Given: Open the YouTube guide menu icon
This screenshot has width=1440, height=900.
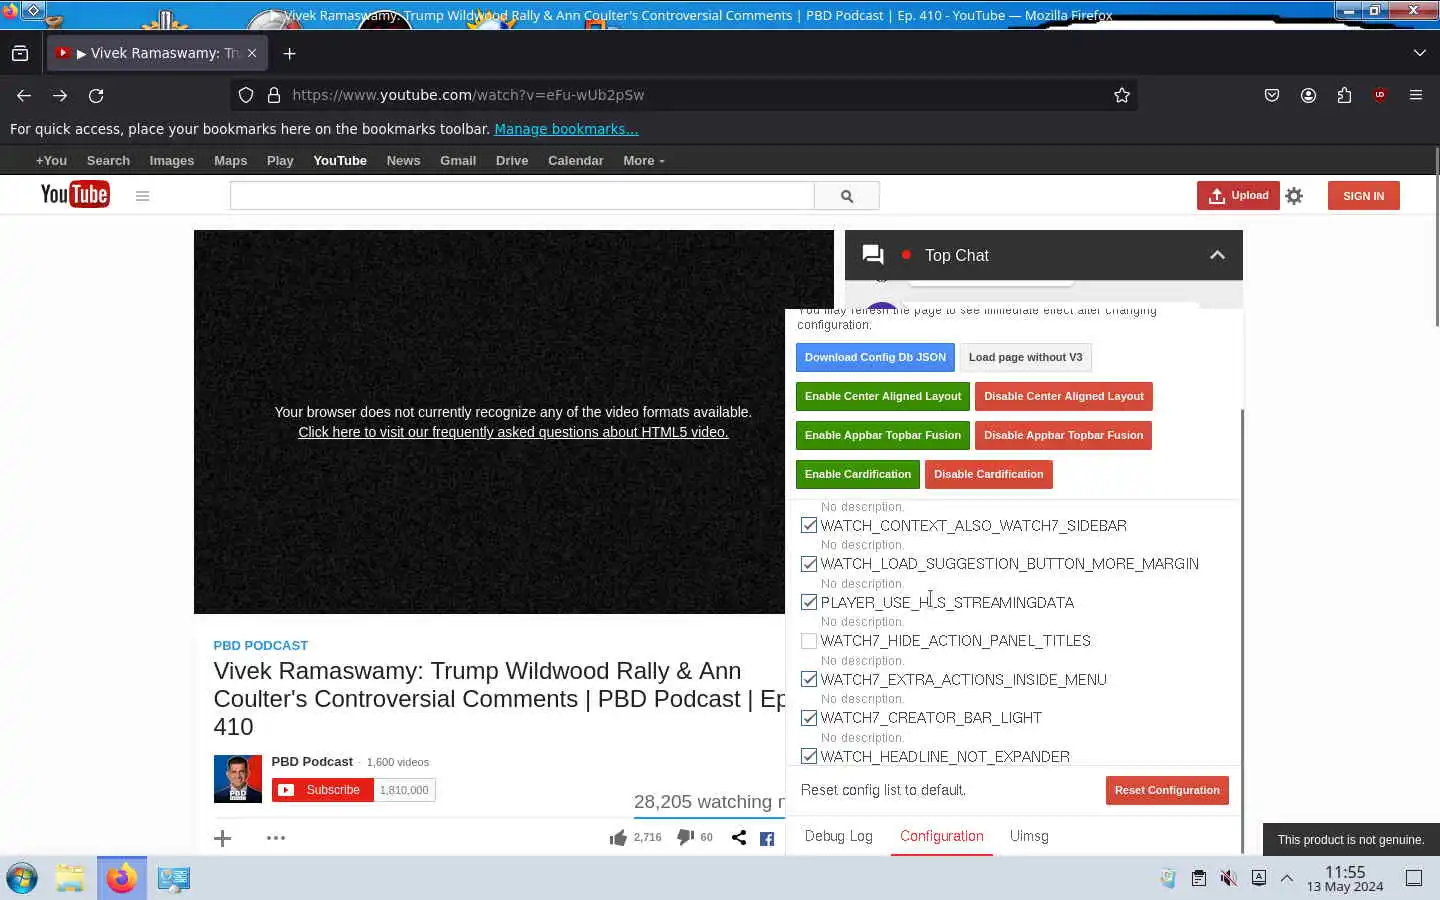Looking at the screenshot, I should point(142,196).
